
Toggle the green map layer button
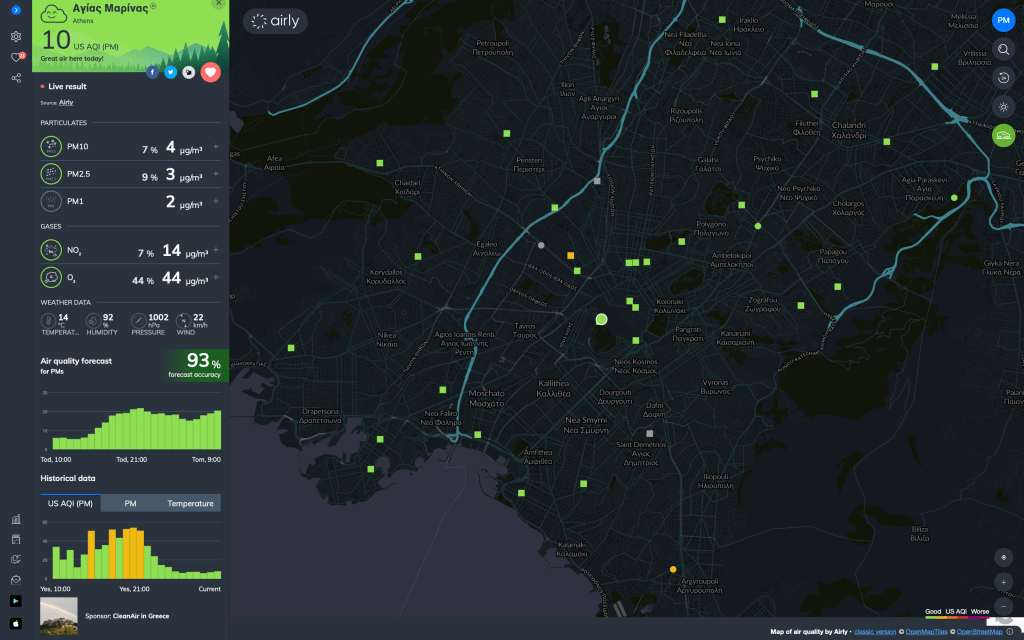coord(1003,135)
